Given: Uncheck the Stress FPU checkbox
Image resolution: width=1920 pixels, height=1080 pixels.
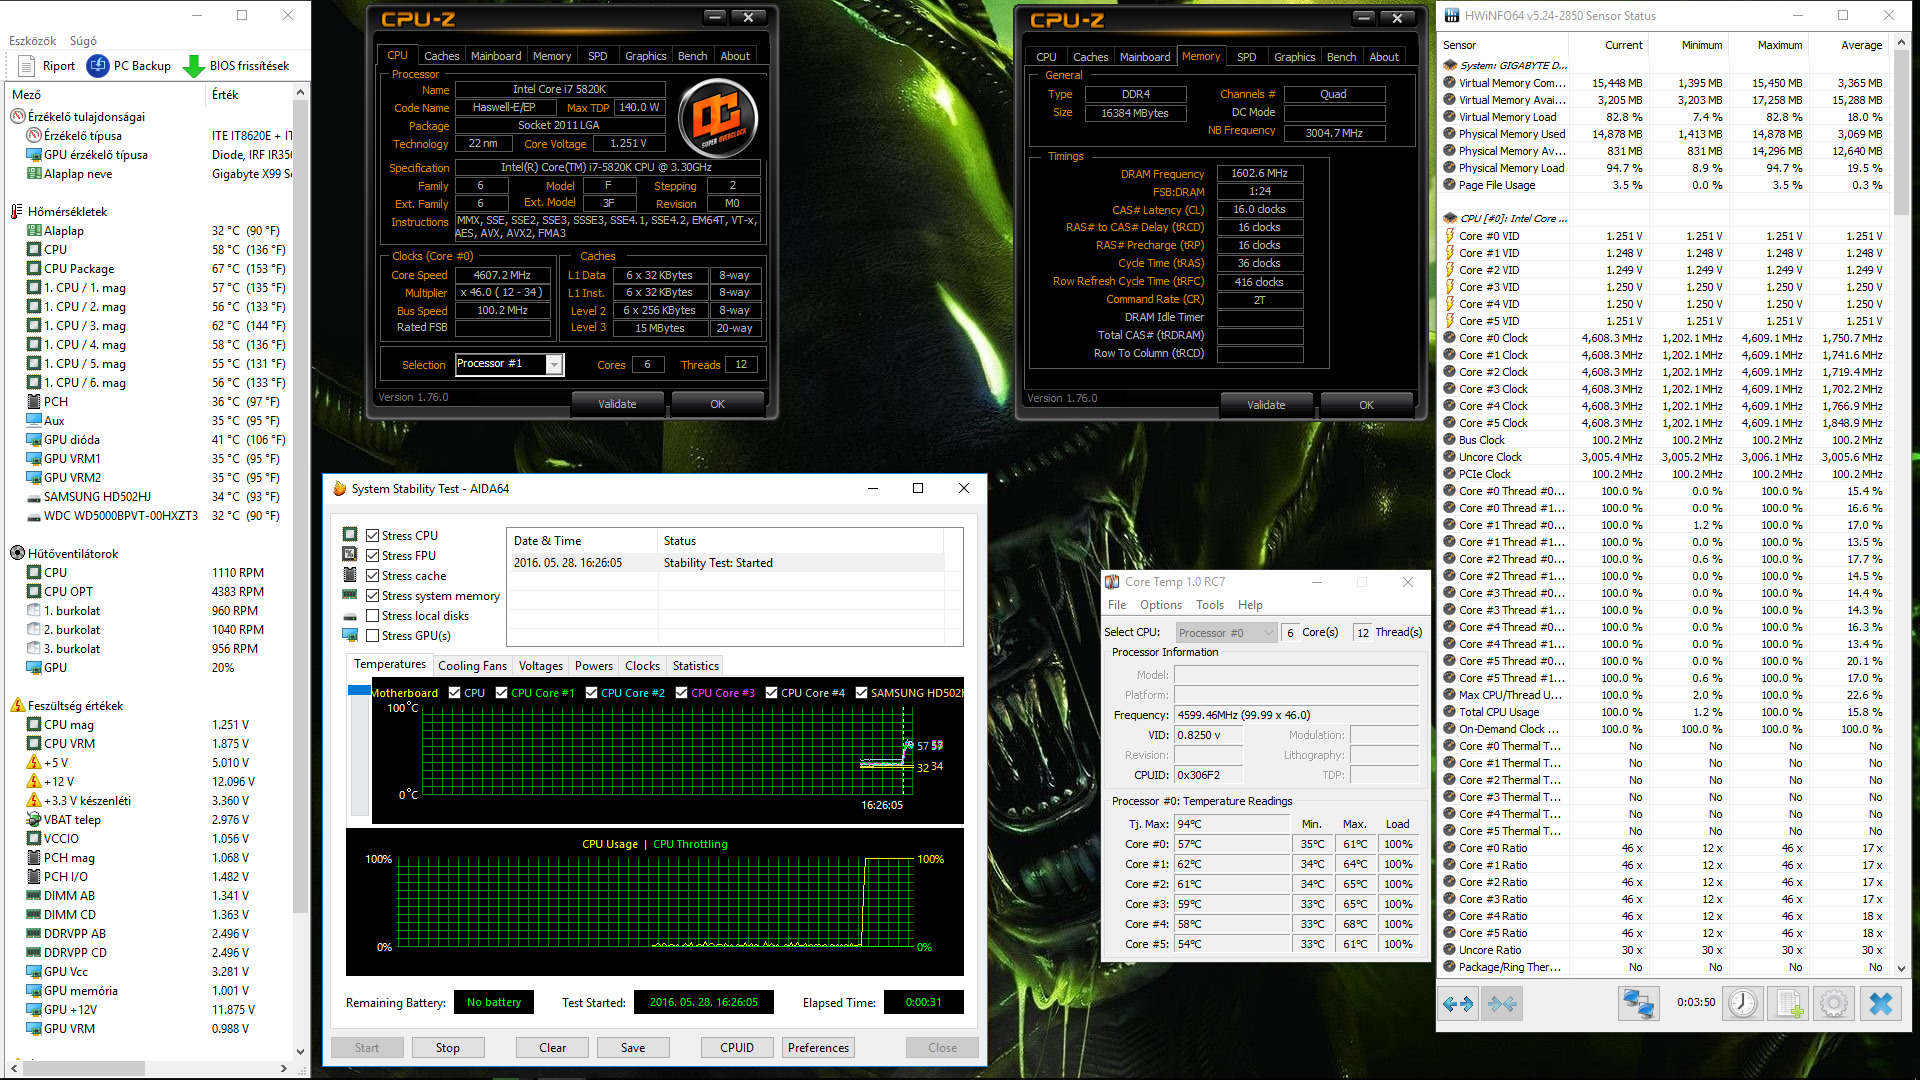Looking at the screenshot, I should click(373, 555).
